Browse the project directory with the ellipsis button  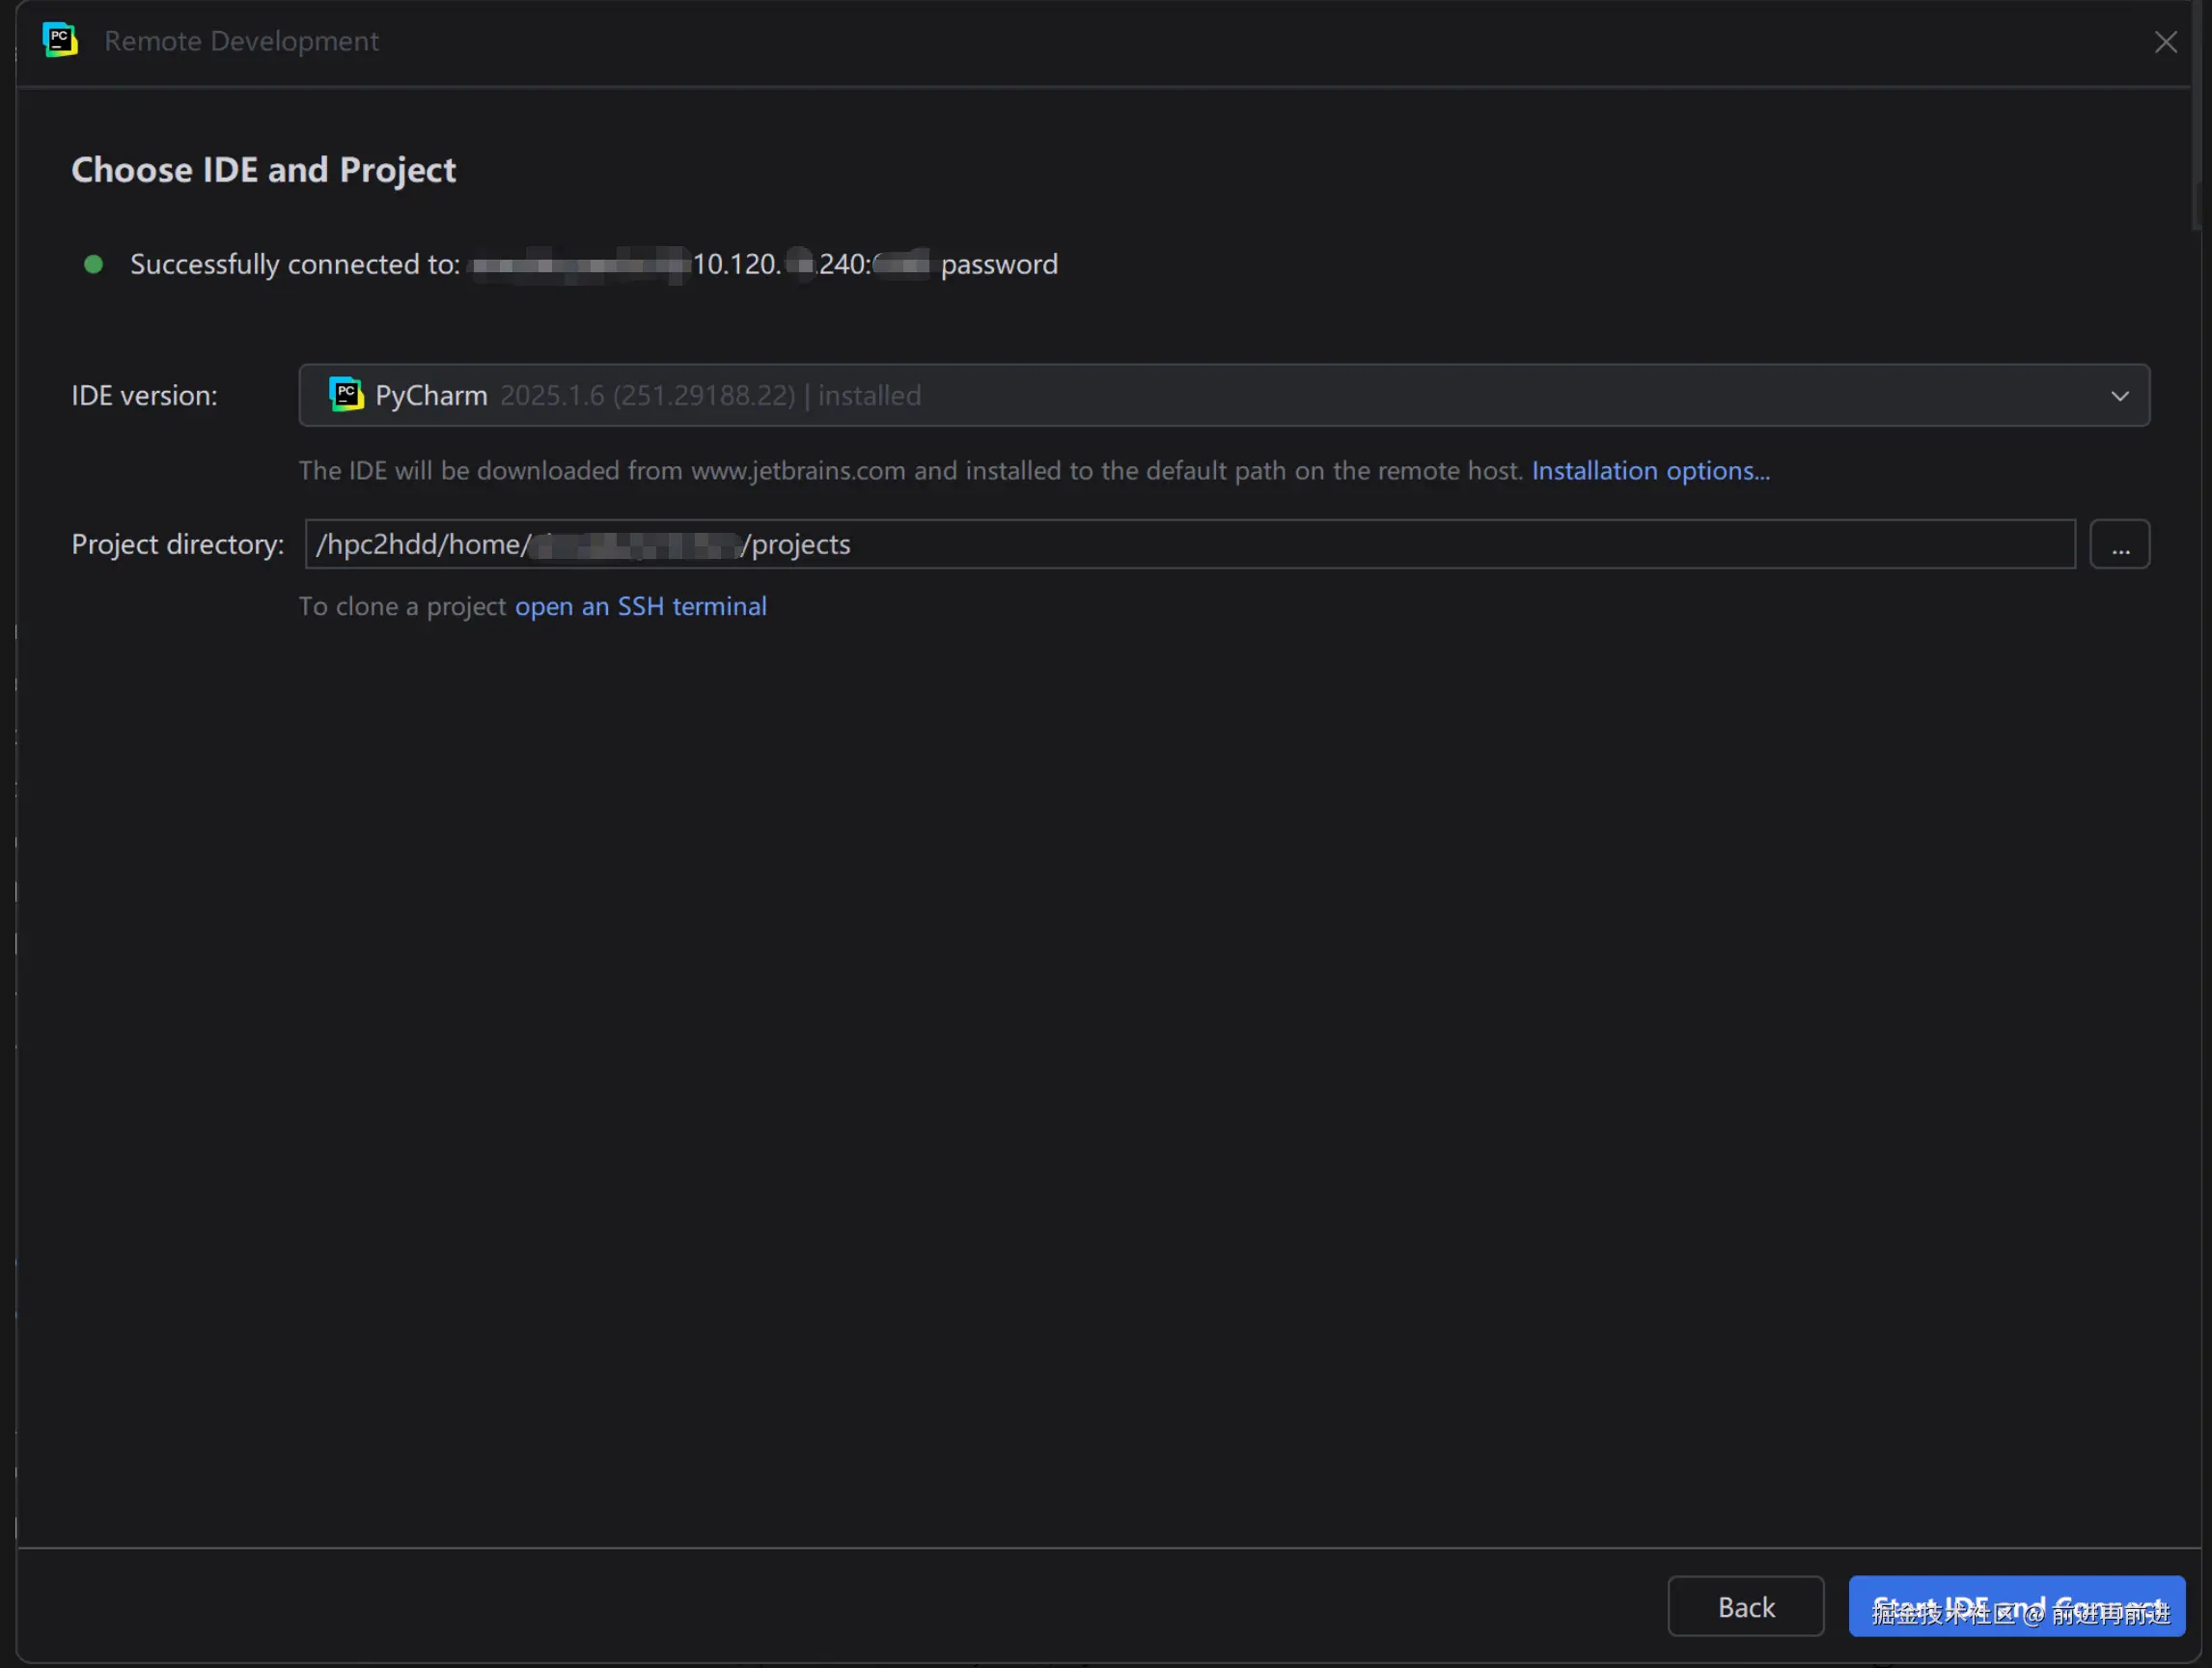2119,544
